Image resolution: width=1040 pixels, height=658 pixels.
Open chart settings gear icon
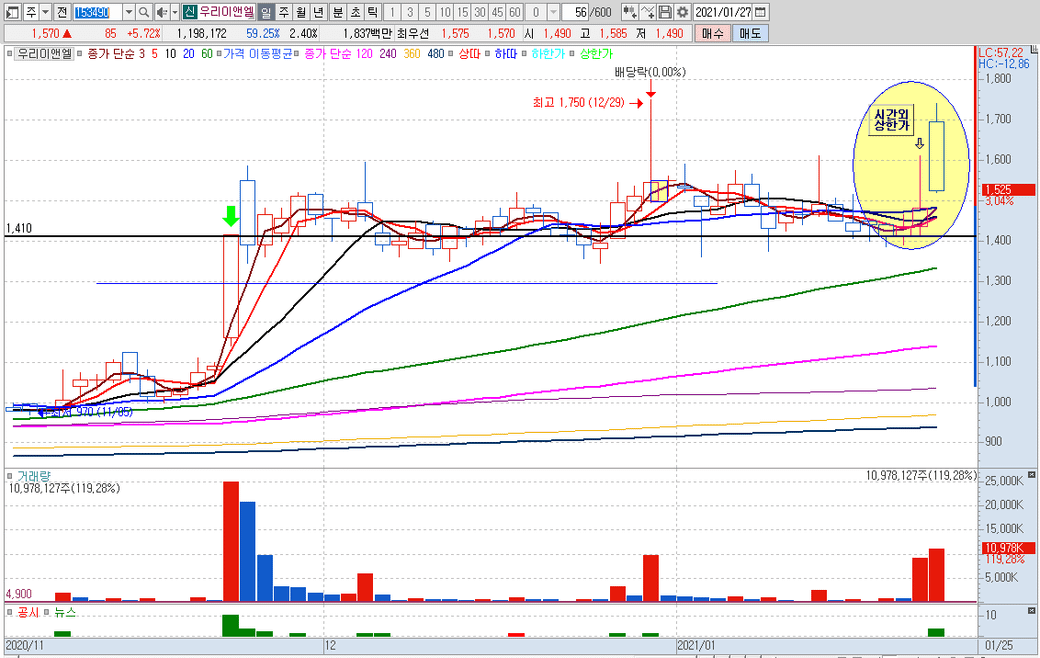682,12
